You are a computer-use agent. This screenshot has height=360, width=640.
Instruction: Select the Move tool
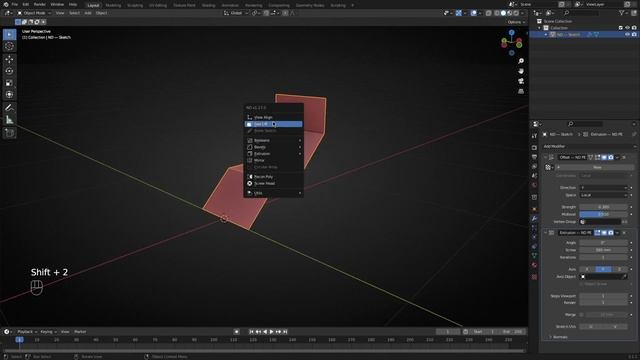click(9, 60)
